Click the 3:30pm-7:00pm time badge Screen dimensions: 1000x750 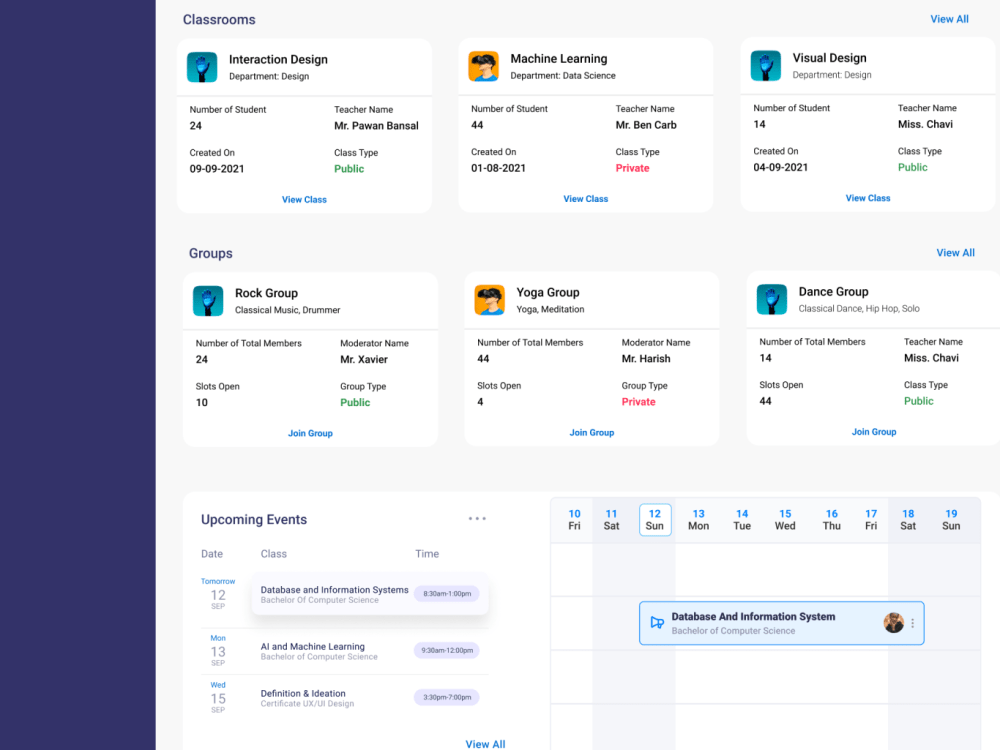(447, 697)
